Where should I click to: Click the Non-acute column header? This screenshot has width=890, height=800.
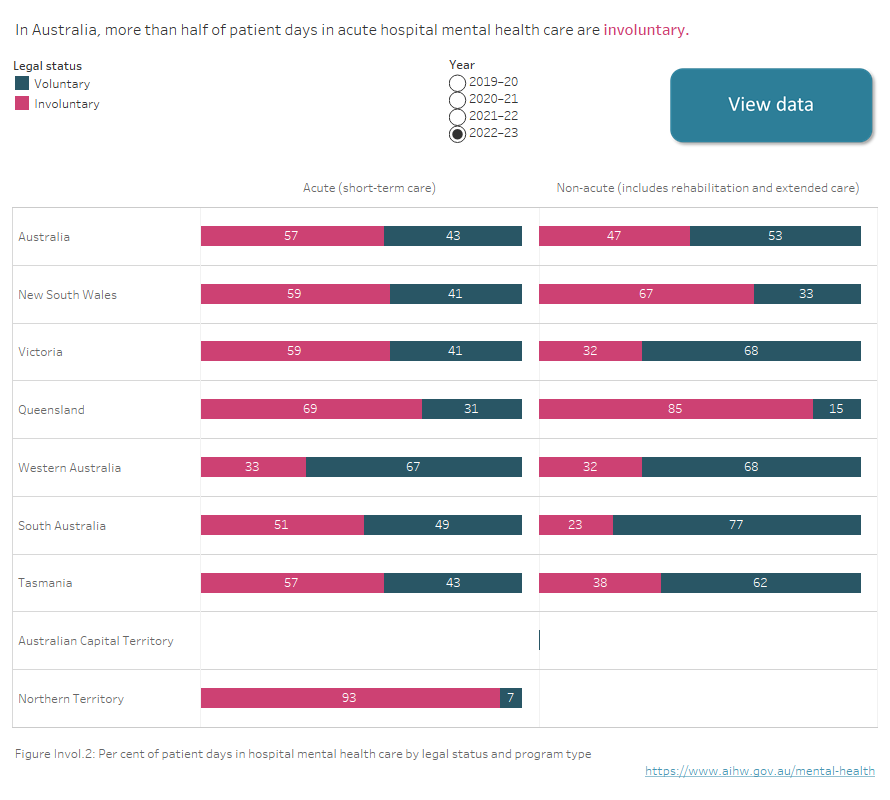point(708,188)
